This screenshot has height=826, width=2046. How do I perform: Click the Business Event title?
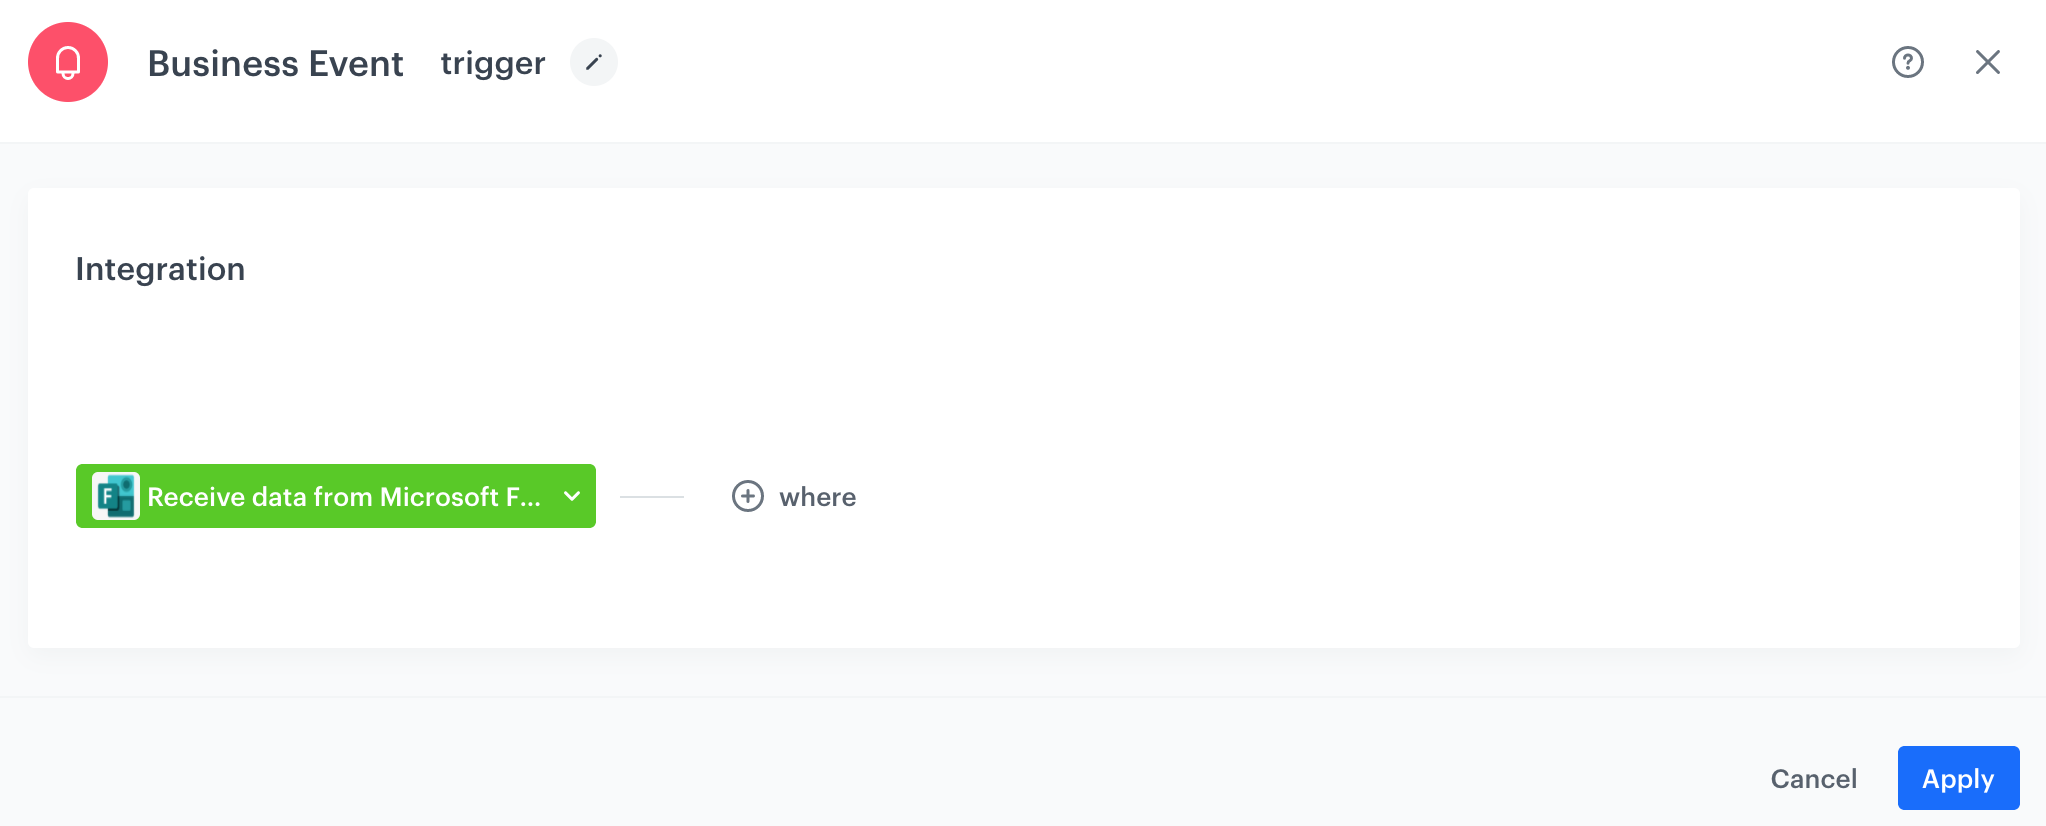276,62
